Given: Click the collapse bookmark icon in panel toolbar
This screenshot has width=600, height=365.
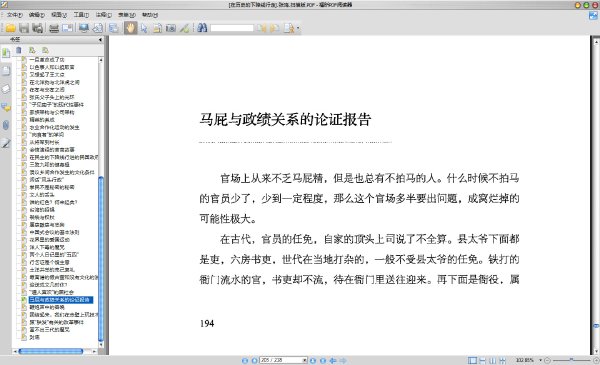Looking at the screenshot, I should tap(46, 50).
